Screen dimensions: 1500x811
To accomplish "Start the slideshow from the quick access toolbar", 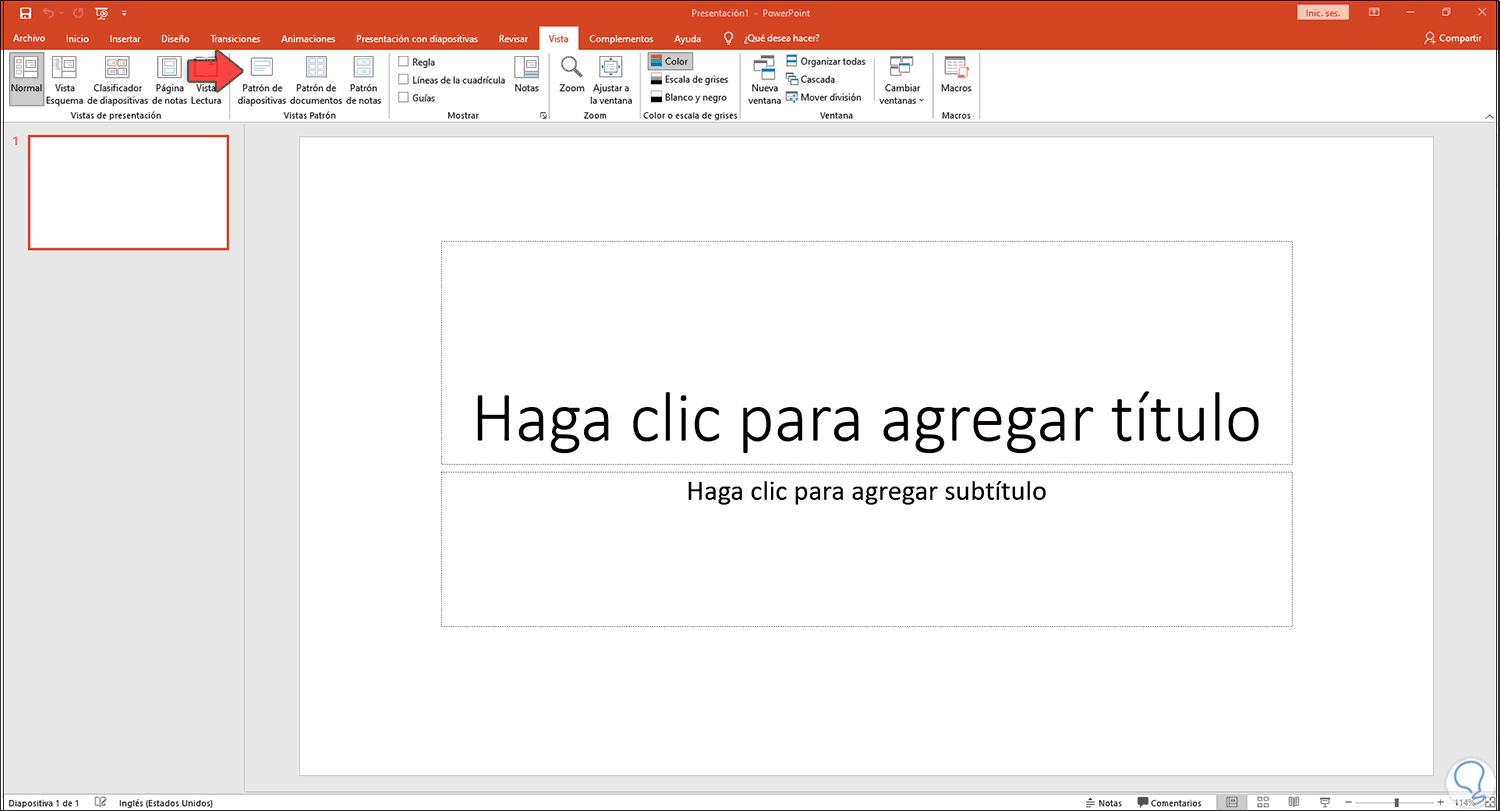I will (102, 13).
